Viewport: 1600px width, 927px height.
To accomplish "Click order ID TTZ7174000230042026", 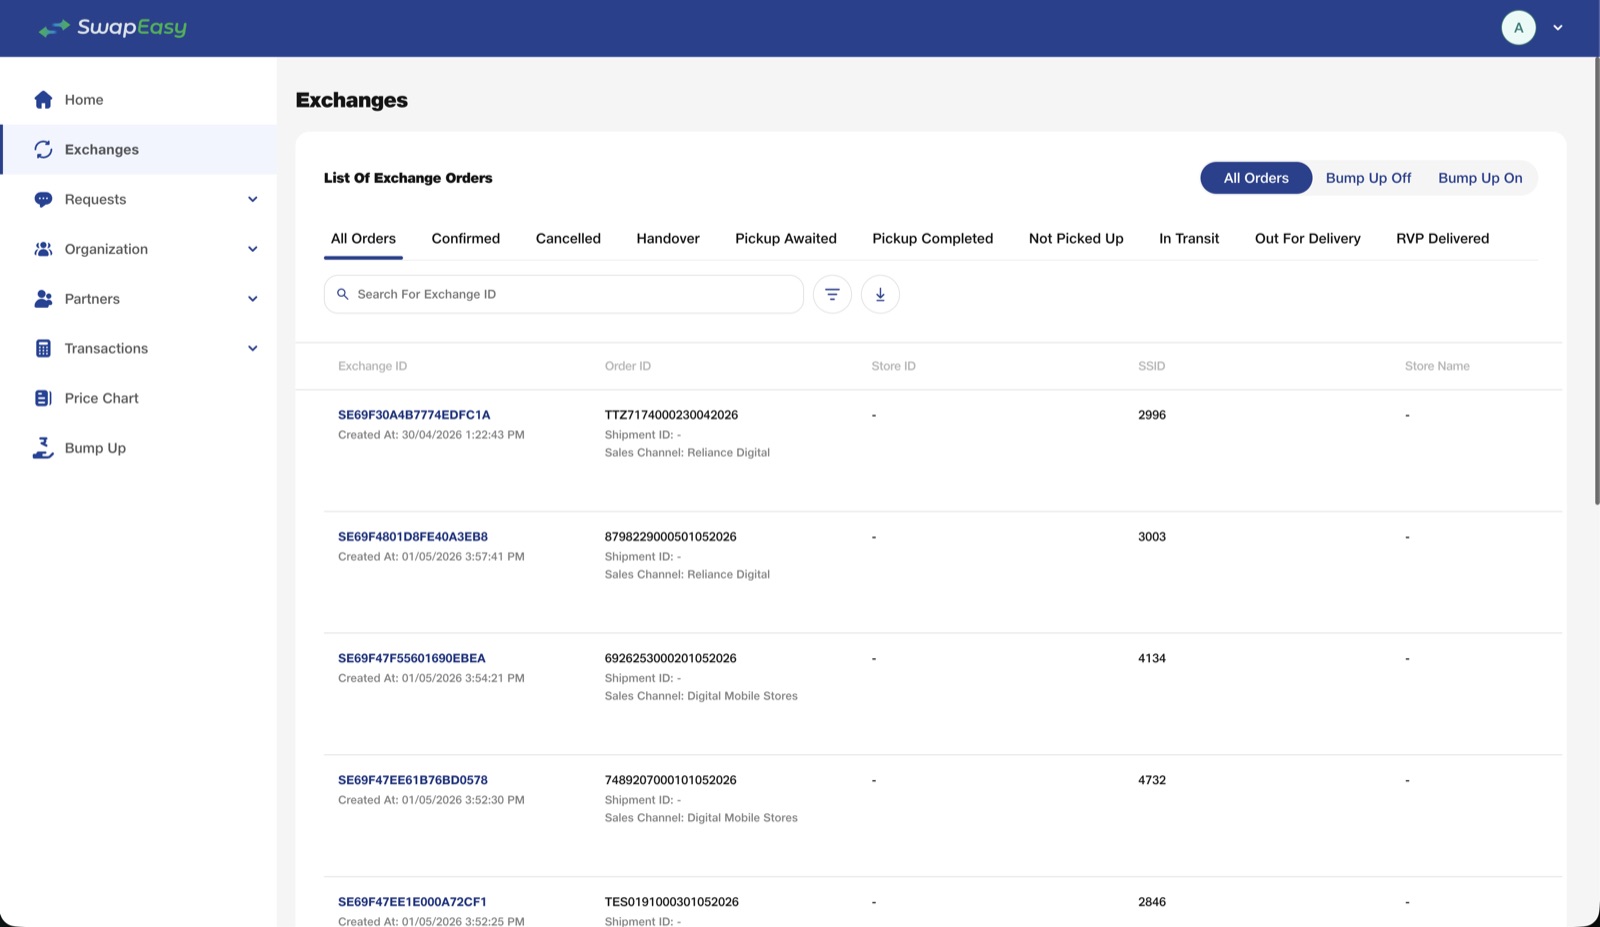I will pyautogui.click(x=671, y=415).
